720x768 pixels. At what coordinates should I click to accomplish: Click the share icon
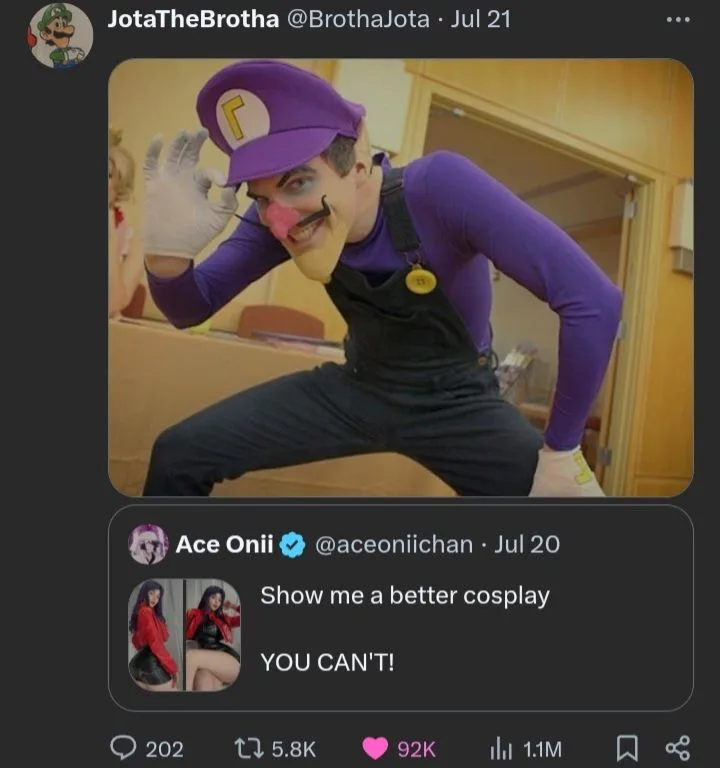[x=677, y=748]
